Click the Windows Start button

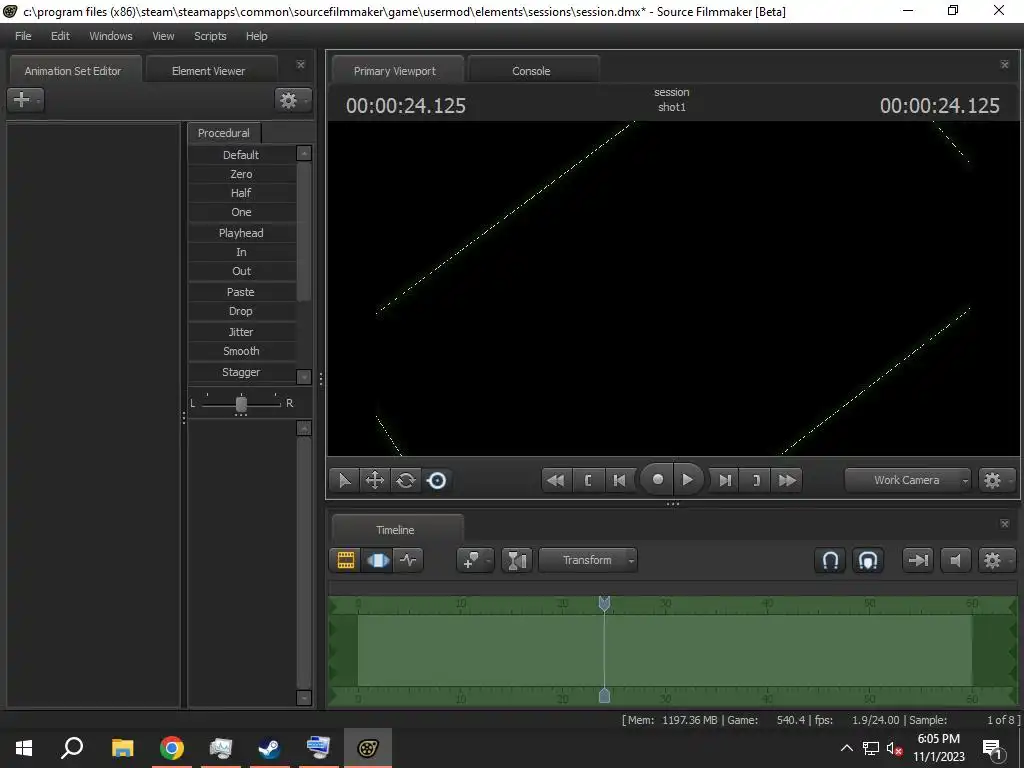click(x=24, y=748)
